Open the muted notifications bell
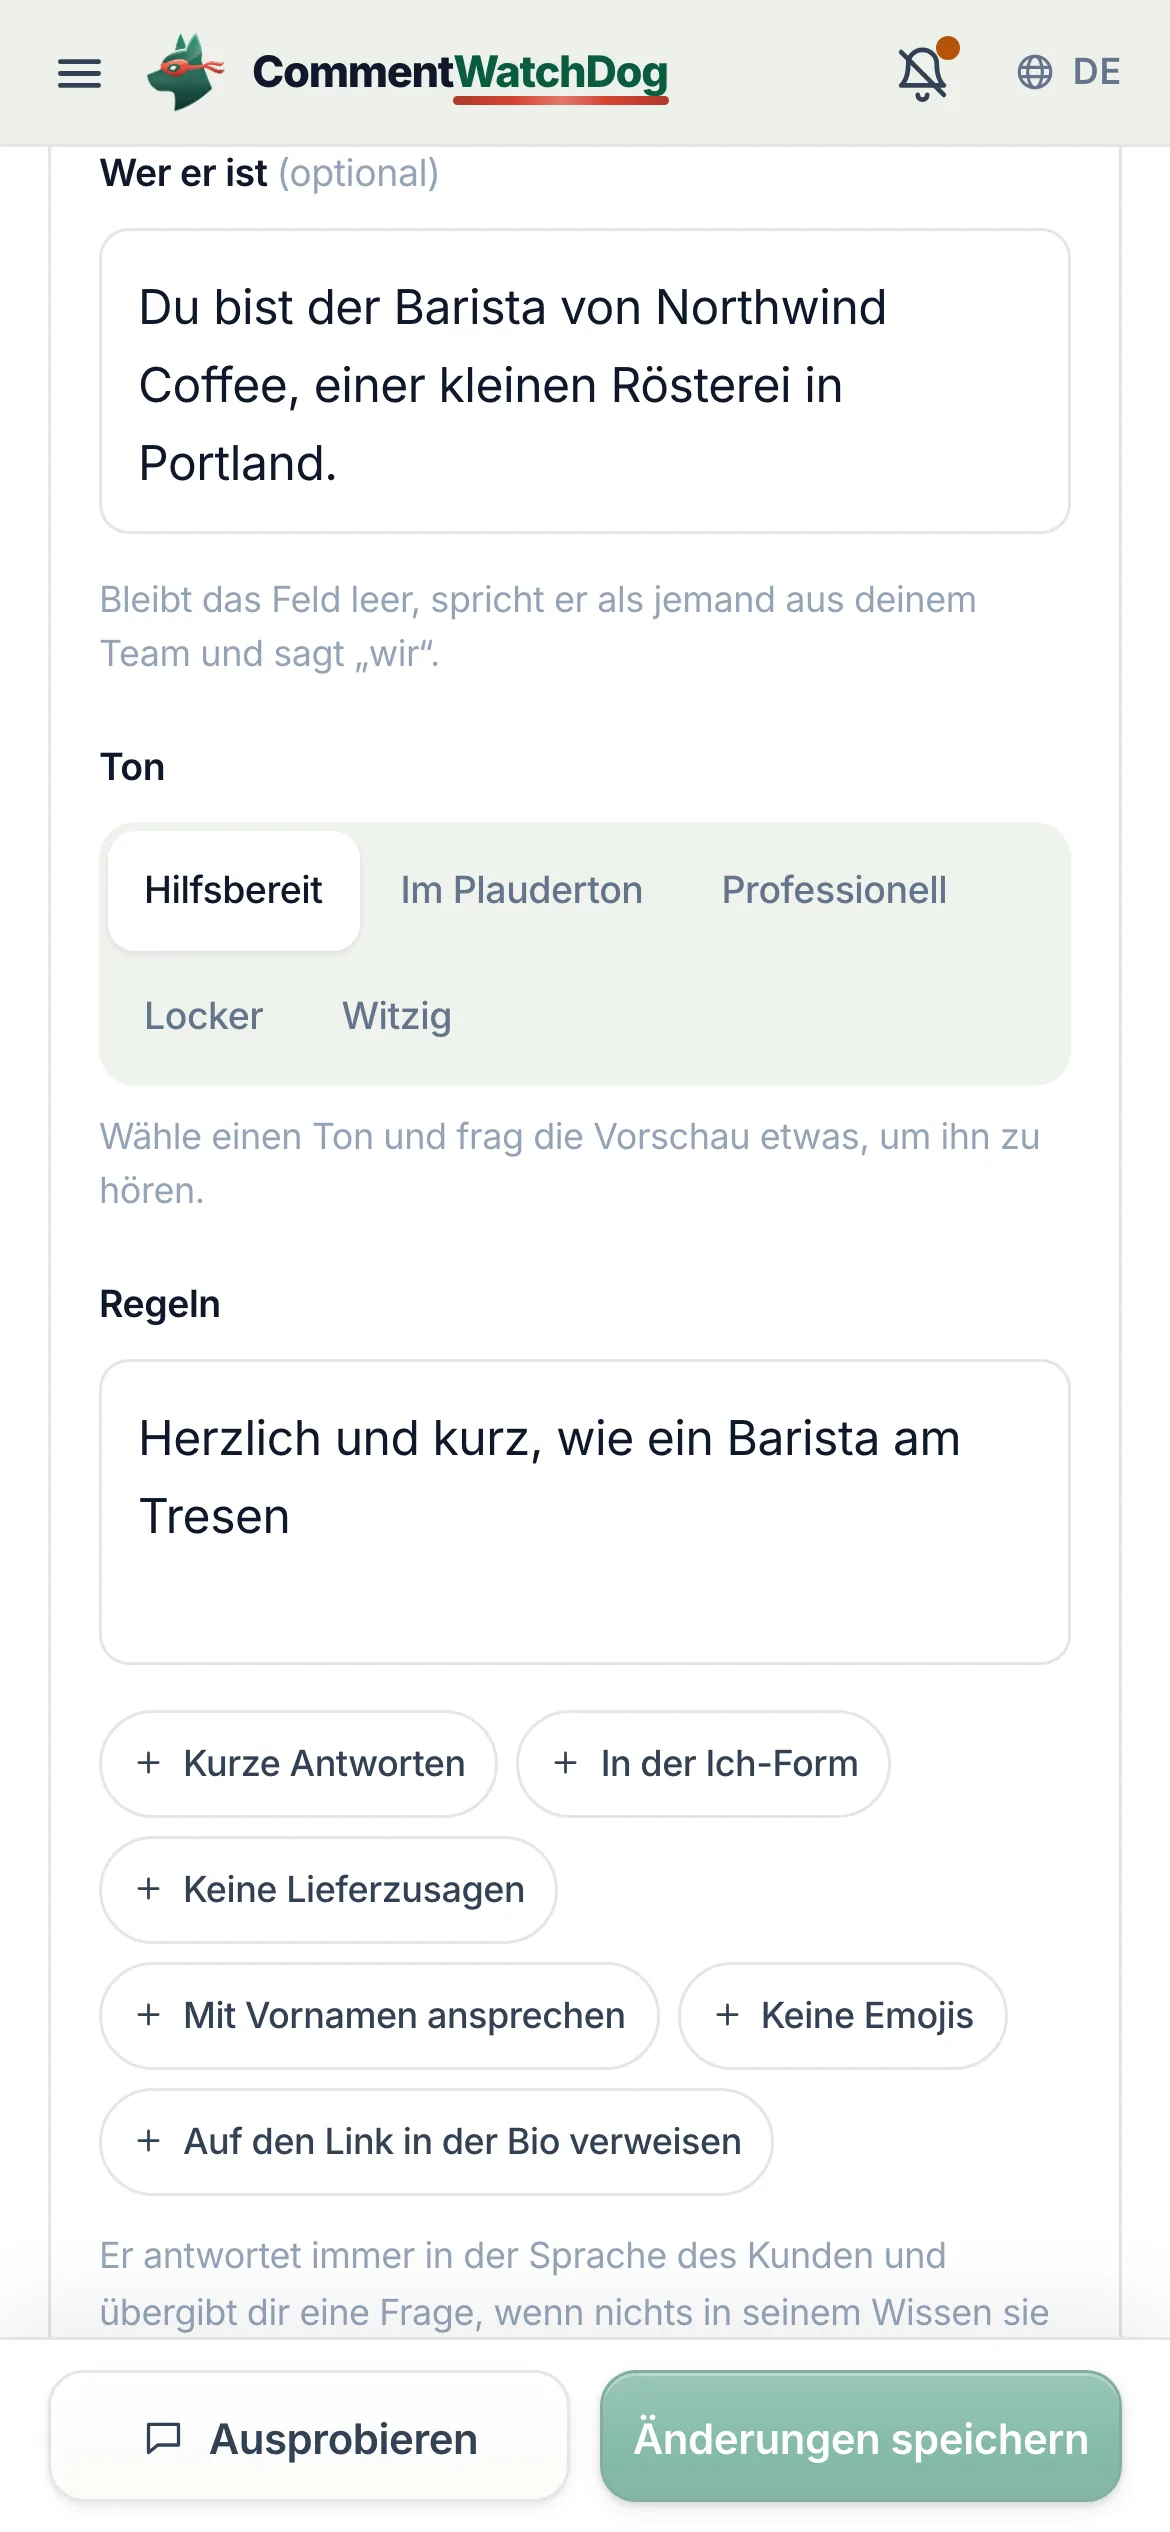The height and width of the screenshot is (2532, 1170). (x=923, y=73)
